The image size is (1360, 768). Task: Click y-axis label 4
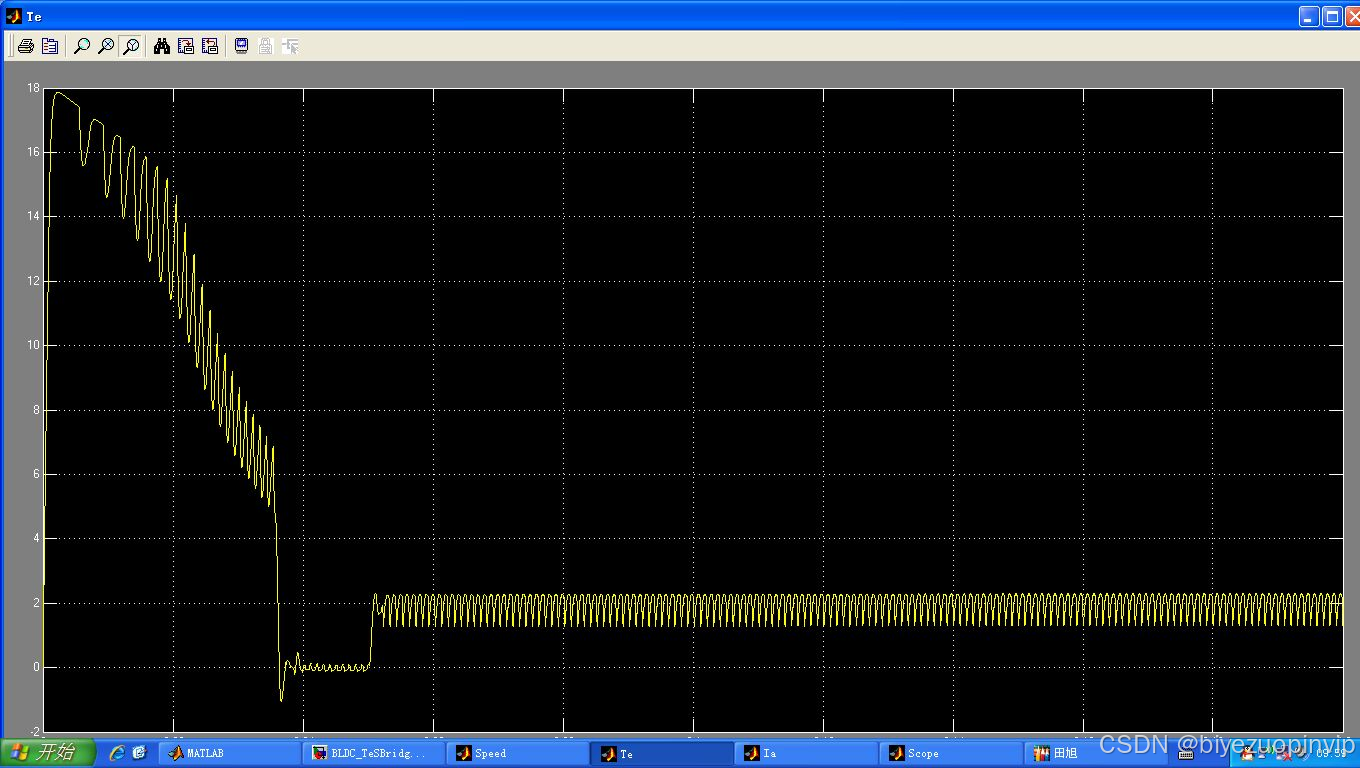click(x=36, y=538)
